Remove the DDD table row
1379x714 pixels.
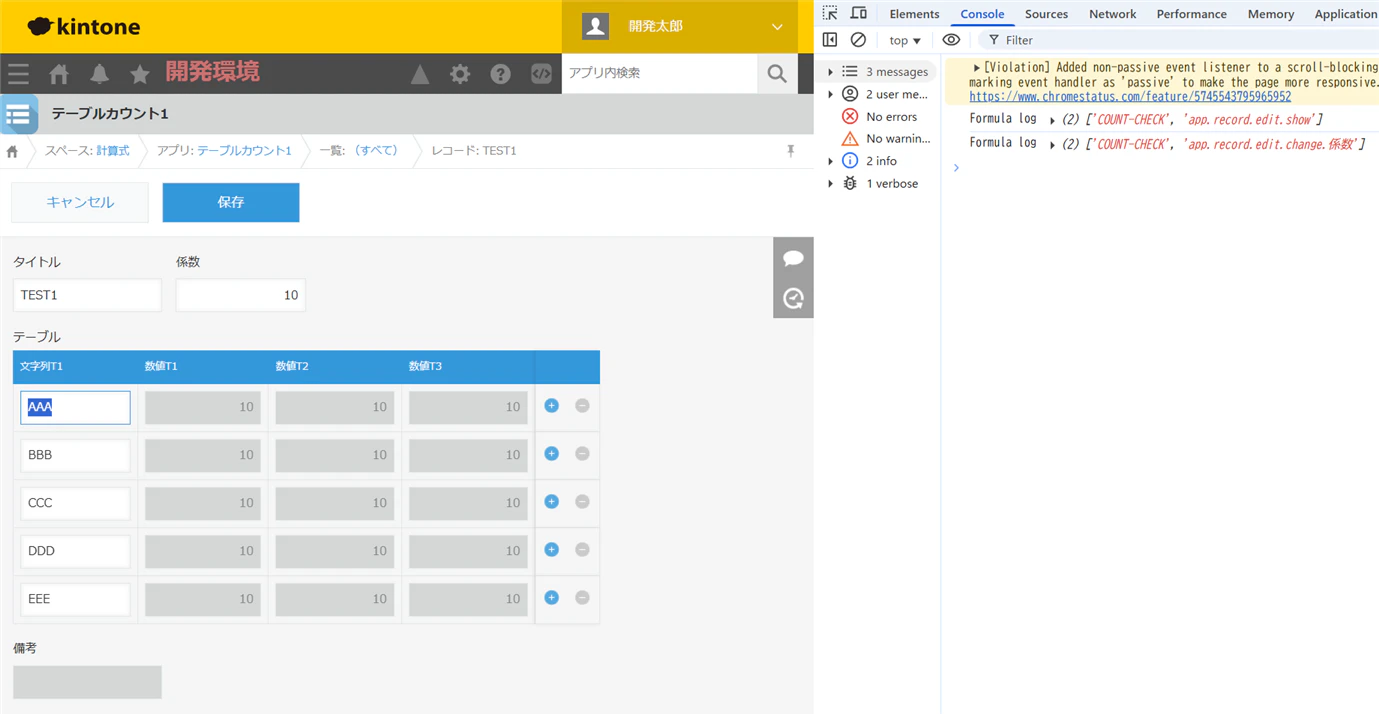point(582,550)
